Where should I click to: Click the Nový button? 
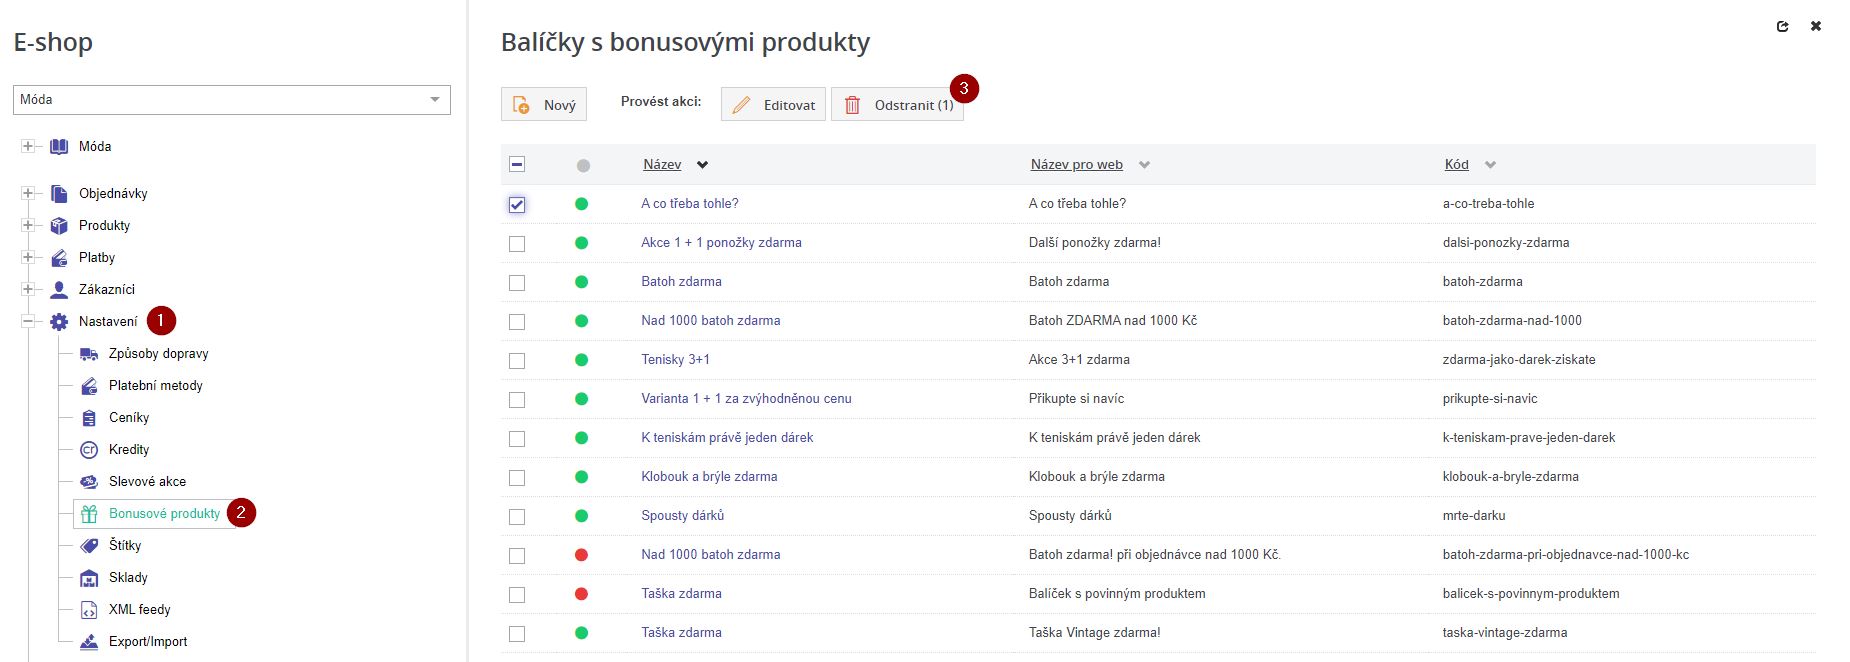point(544,105)
